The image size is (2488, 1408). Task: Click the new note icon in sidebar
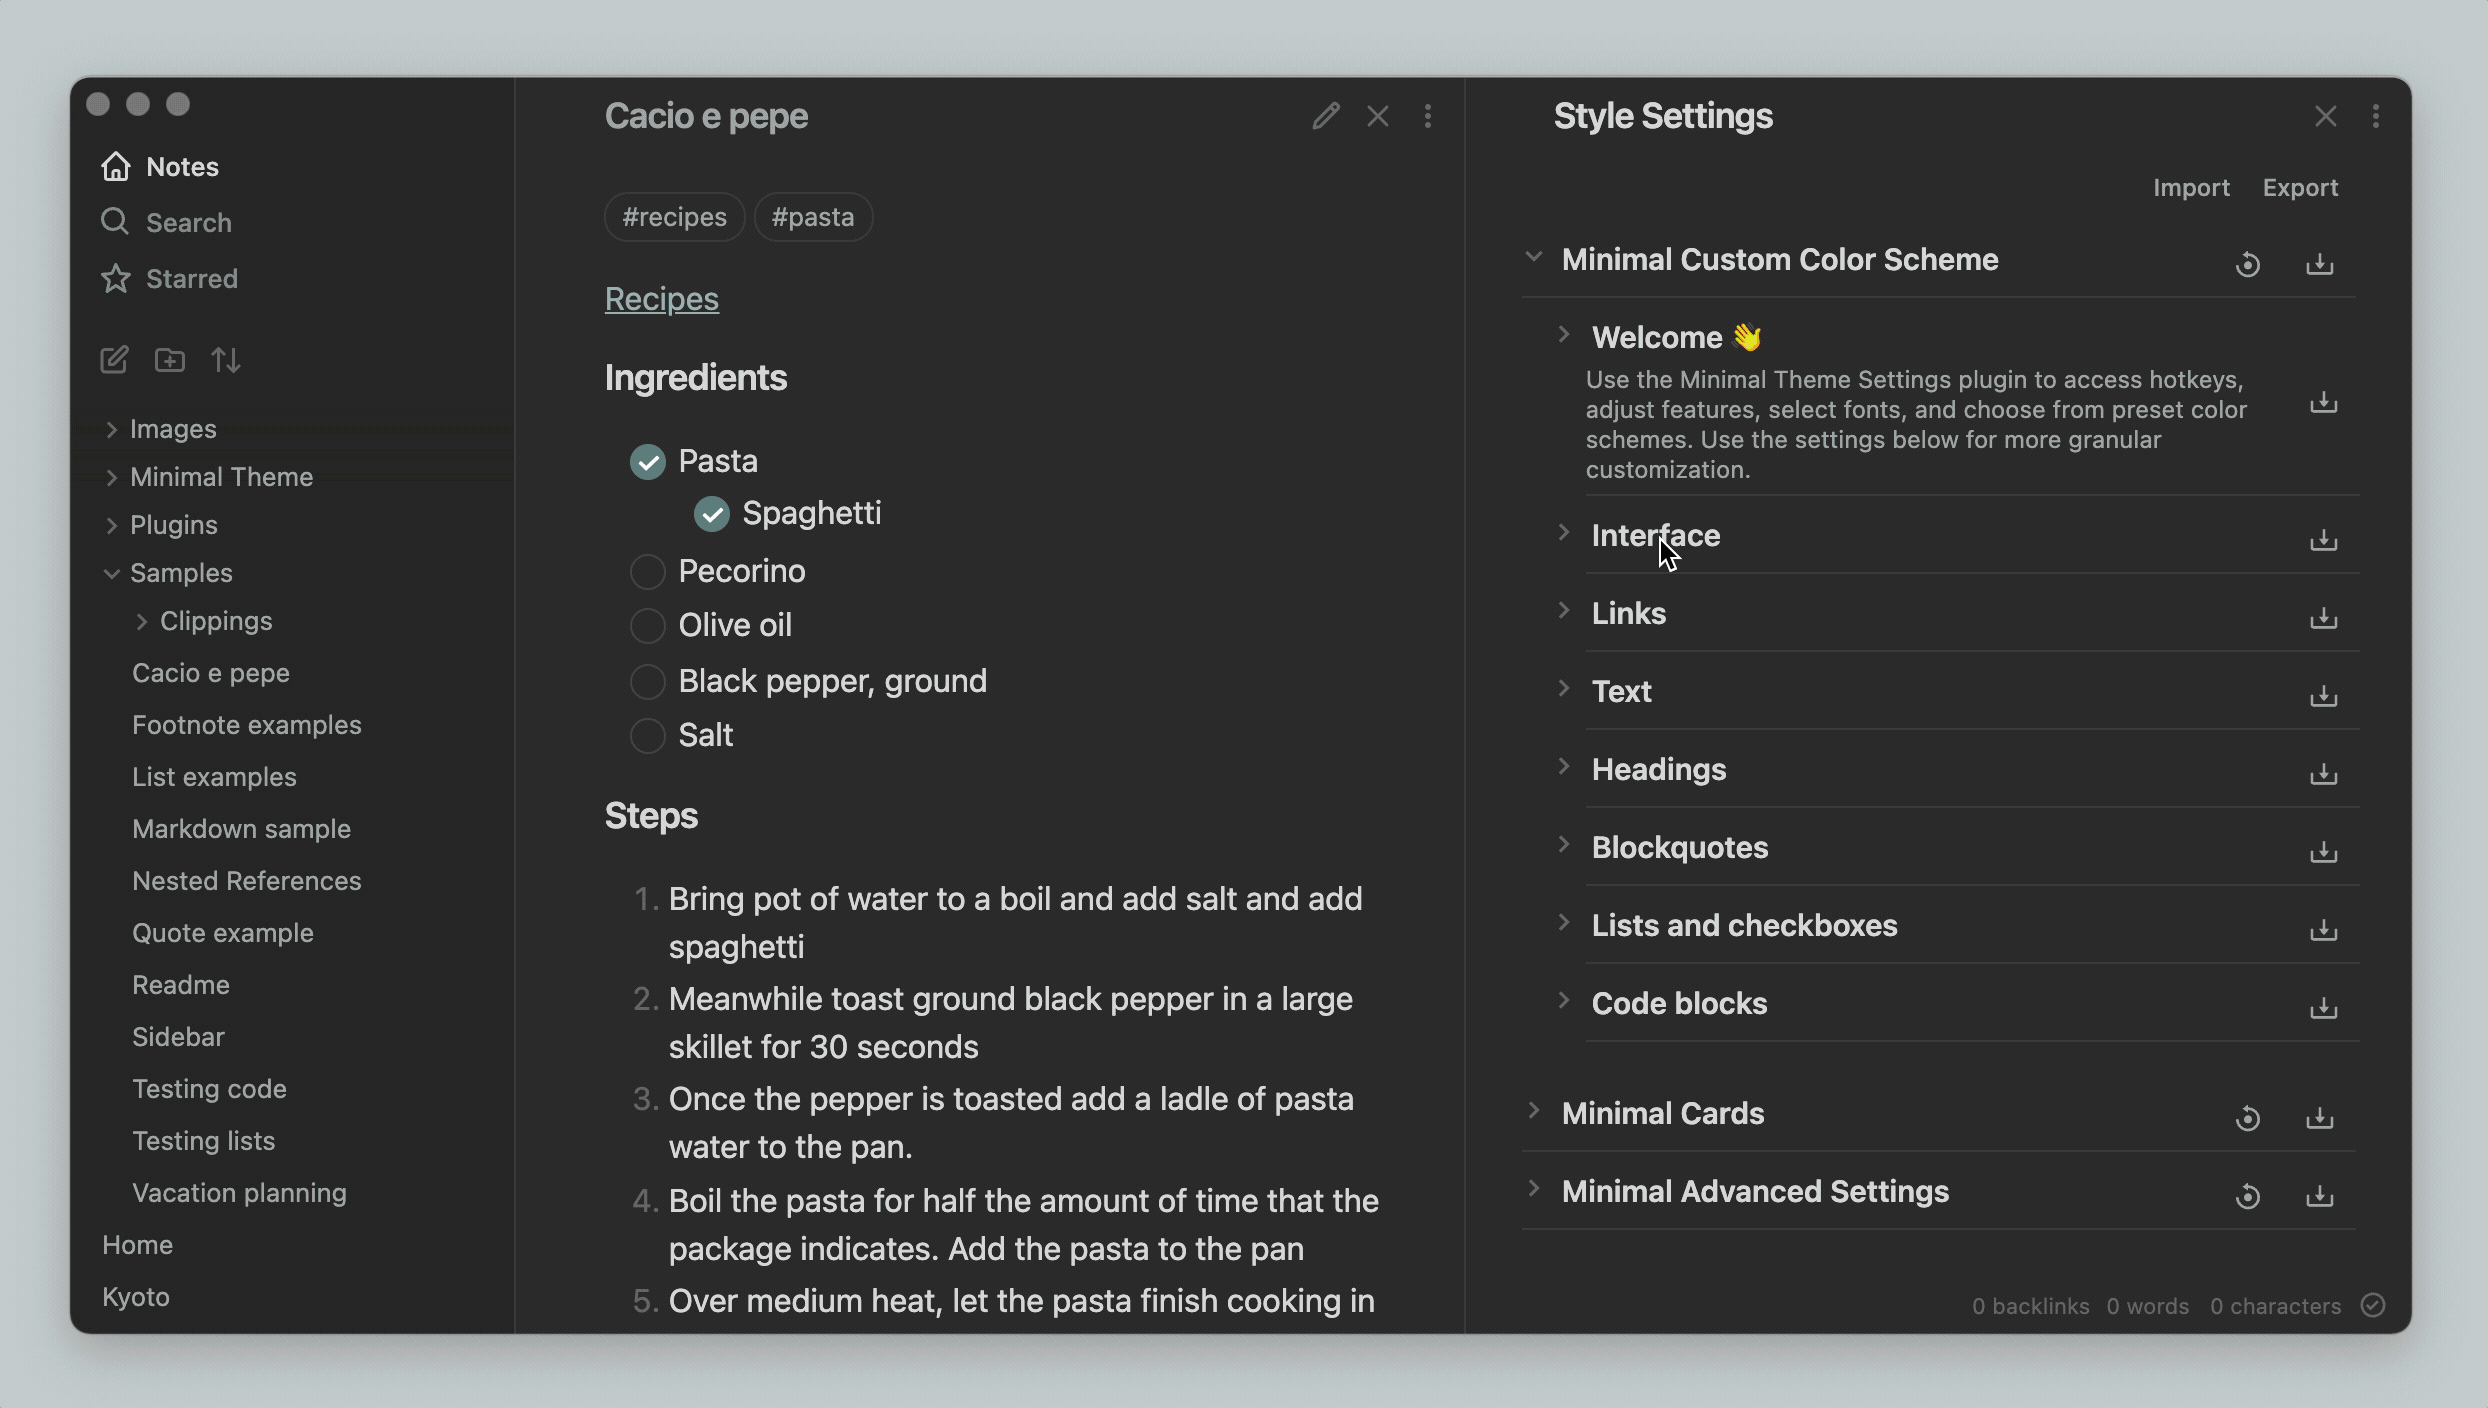point(114,360)
